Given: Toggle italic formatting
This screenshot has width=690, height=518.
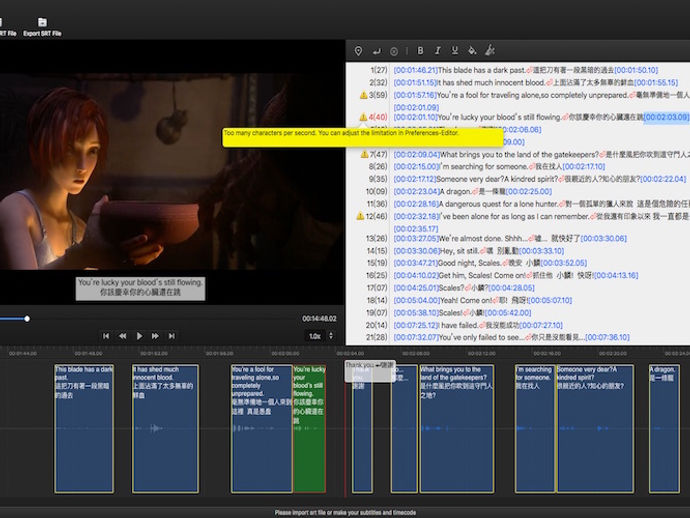Looking at the screenshot, I should (437, 51).
